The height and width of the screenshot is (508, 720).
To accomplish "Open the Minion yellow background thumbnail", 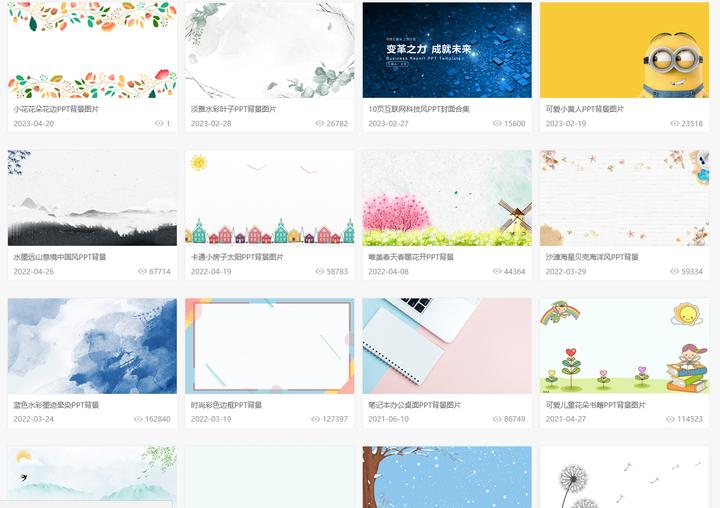I will point(624,50).
